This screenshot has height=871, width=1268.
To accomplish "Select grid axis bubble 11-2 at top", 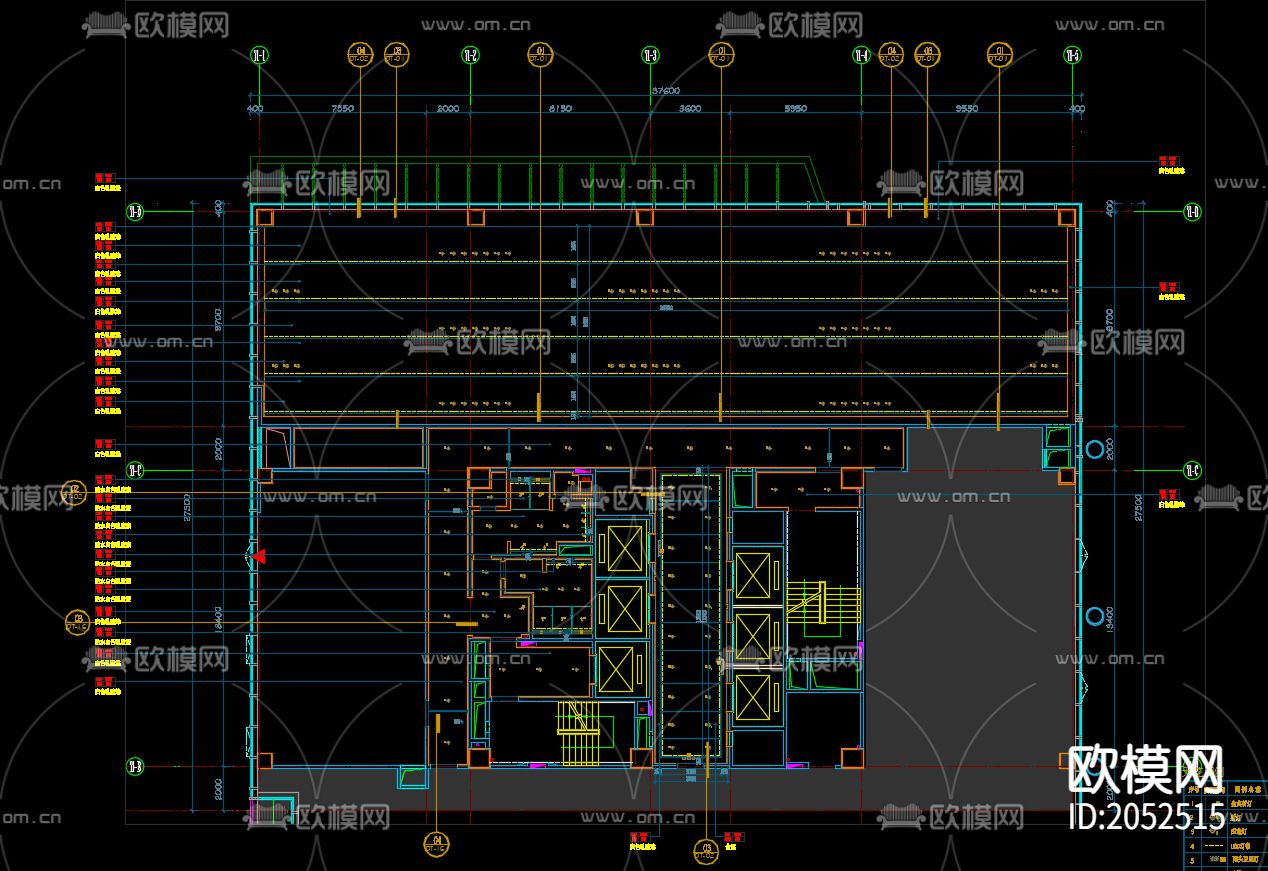I will point(470,55).
